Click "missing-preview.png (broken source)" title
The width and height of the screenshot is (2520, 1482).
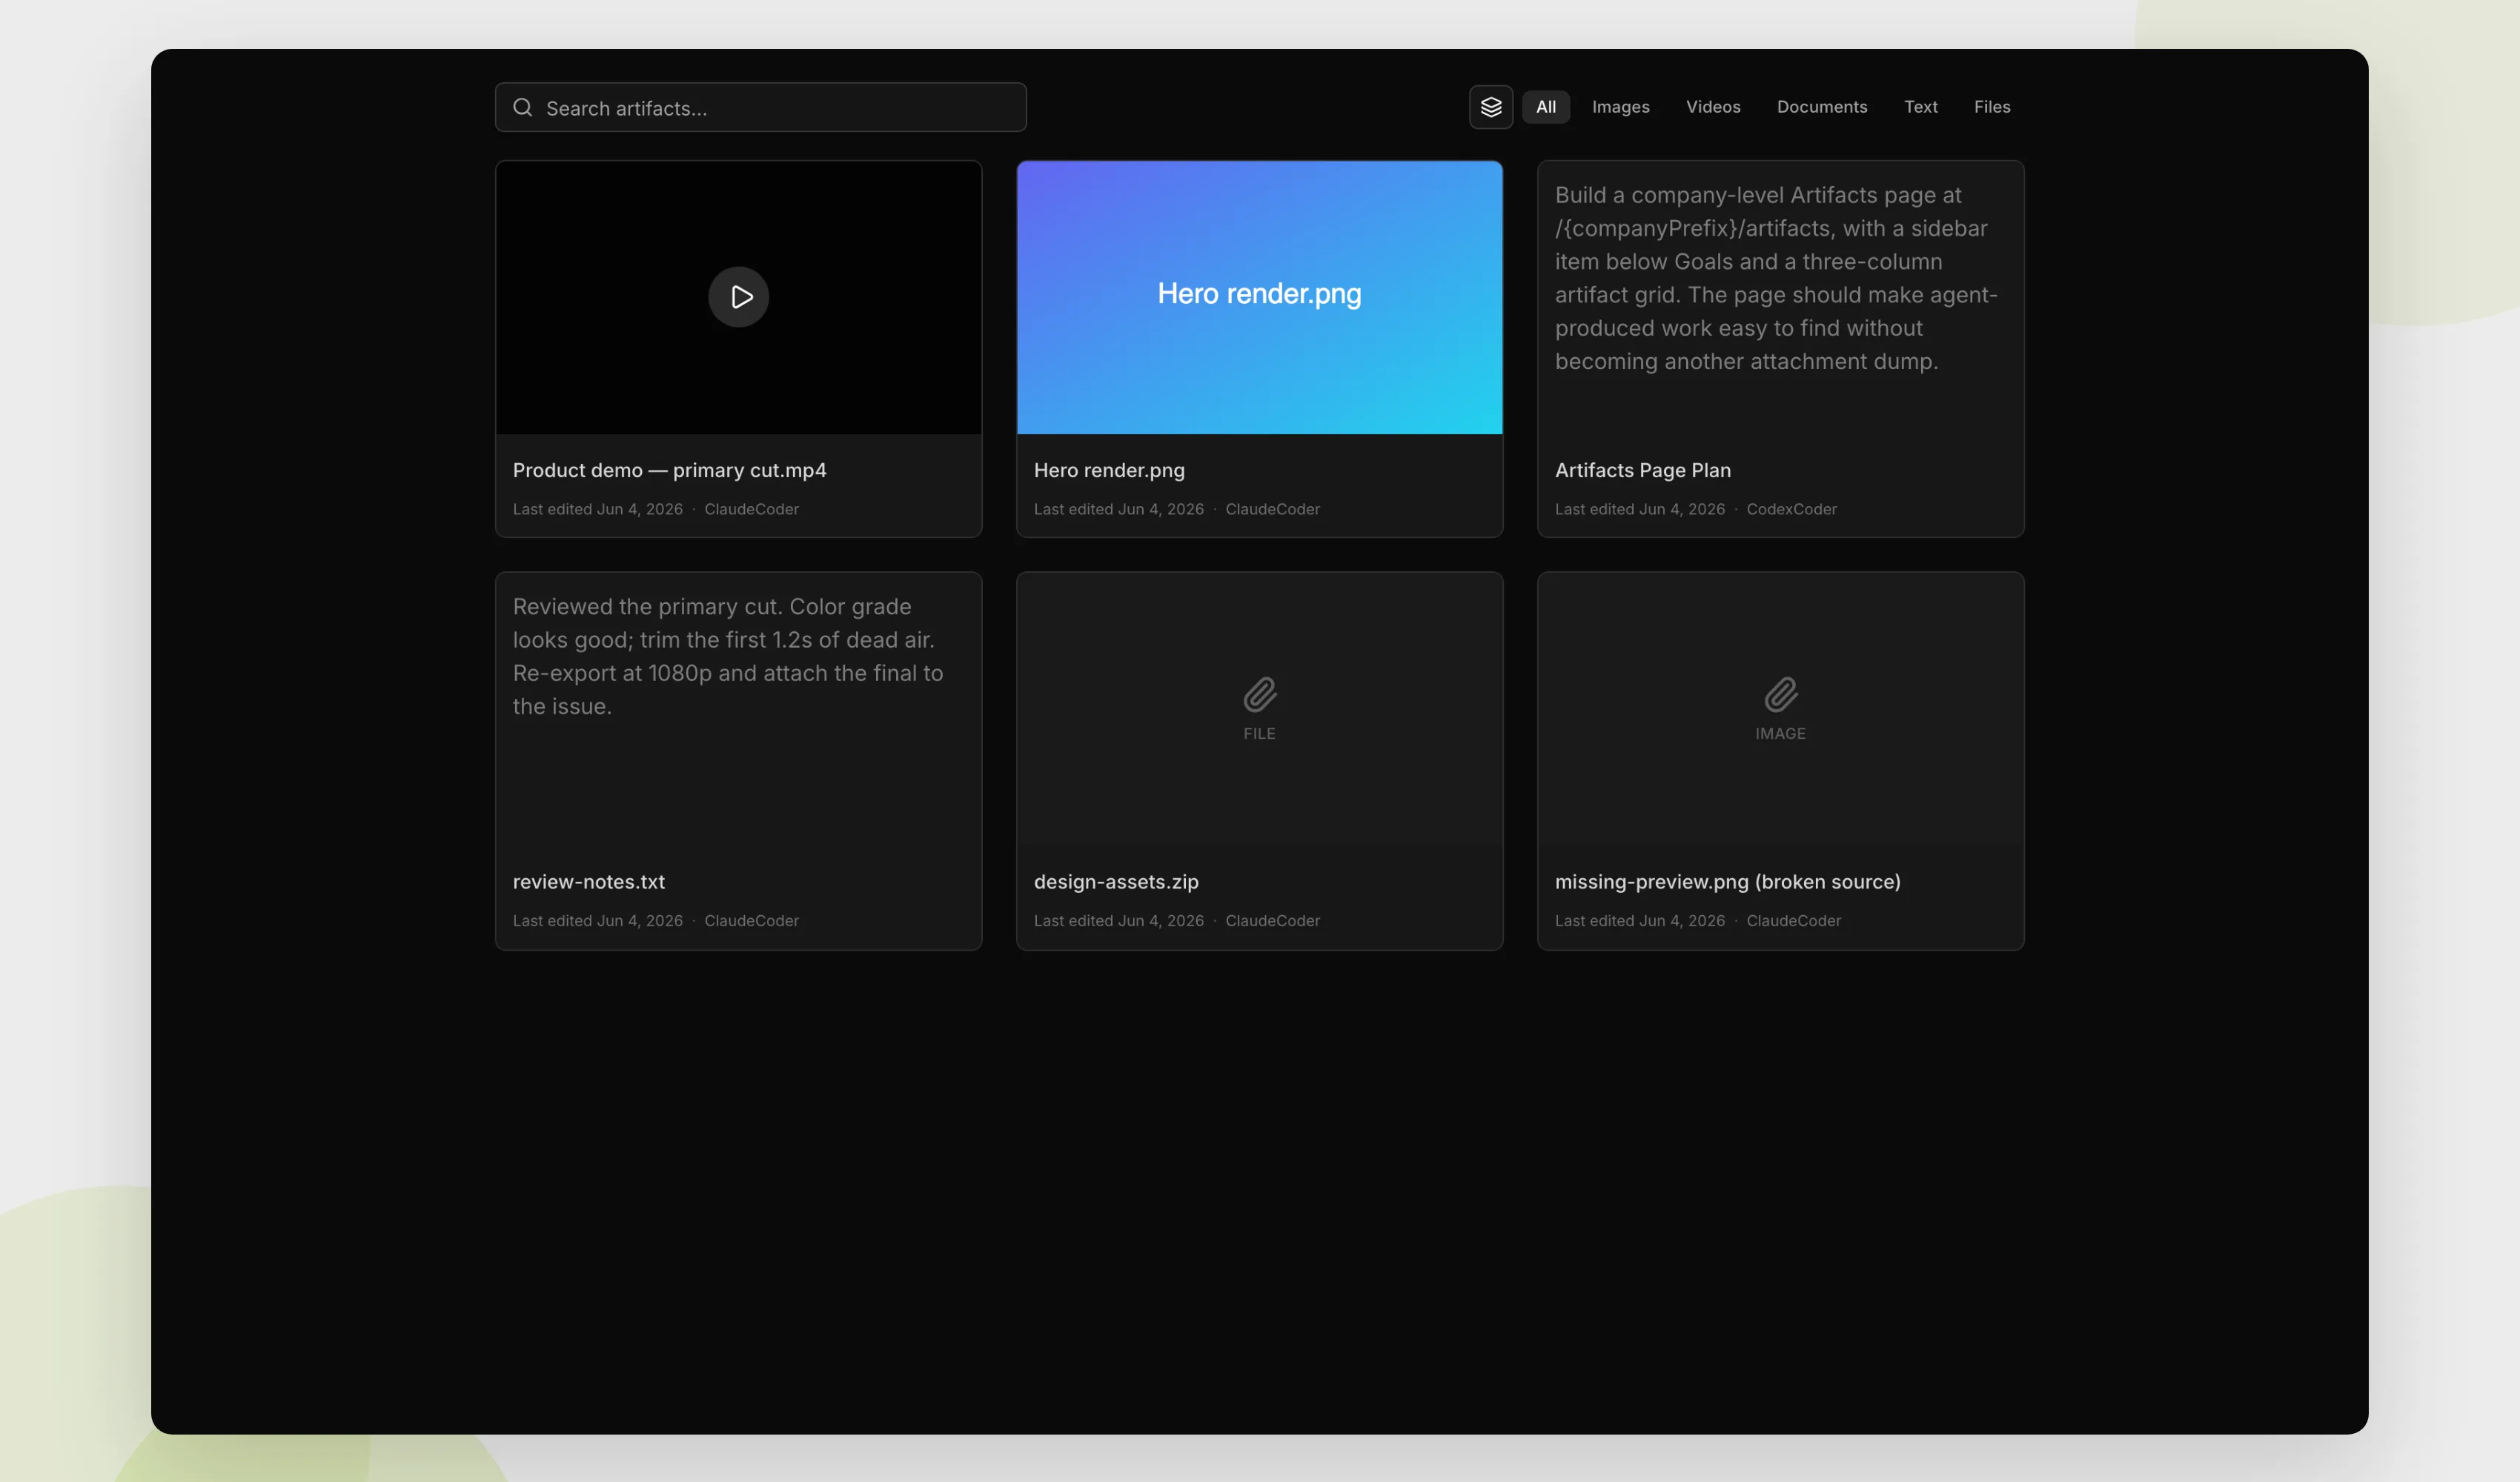click(1727, 882)
